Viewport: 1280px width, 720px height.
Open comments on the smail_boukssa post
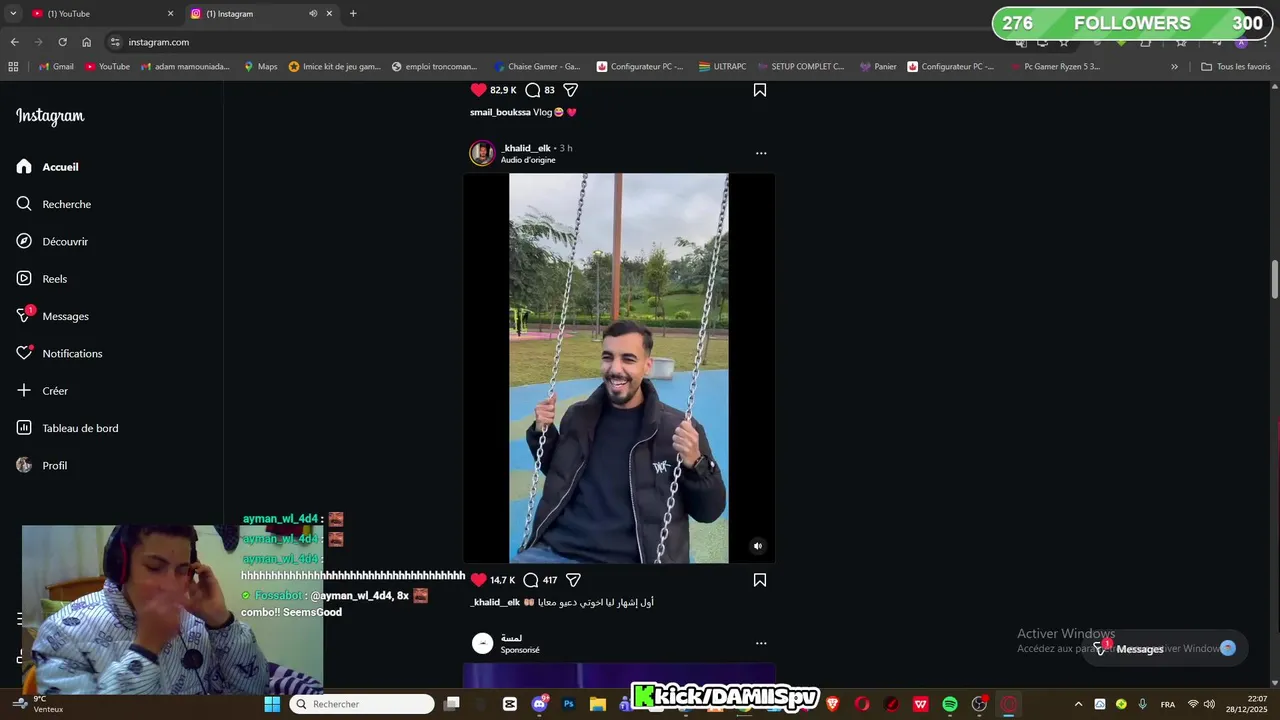click(532, 90)
